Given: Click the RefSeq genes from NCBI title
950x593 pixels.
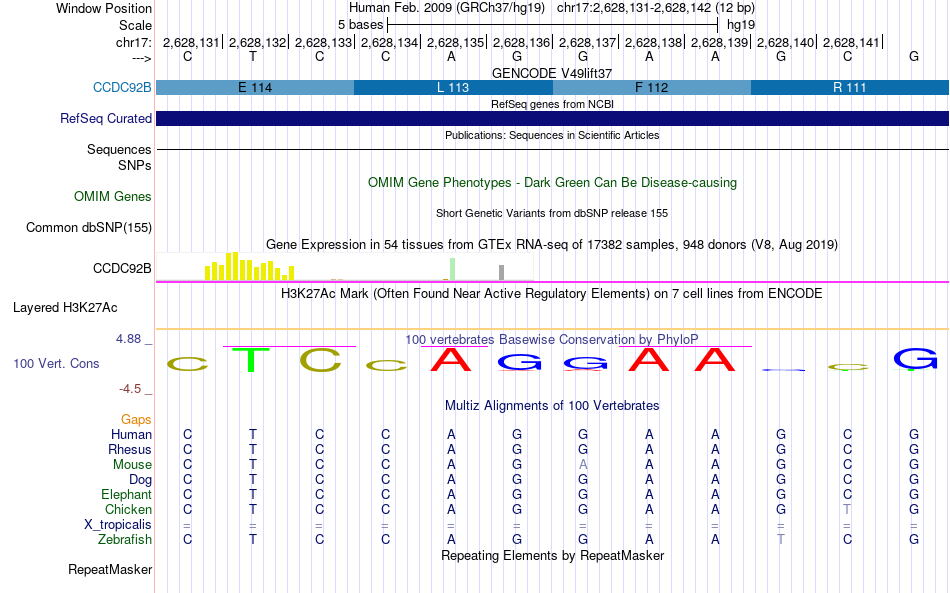Looking at the screenshot, I should (x=552, y=104).
